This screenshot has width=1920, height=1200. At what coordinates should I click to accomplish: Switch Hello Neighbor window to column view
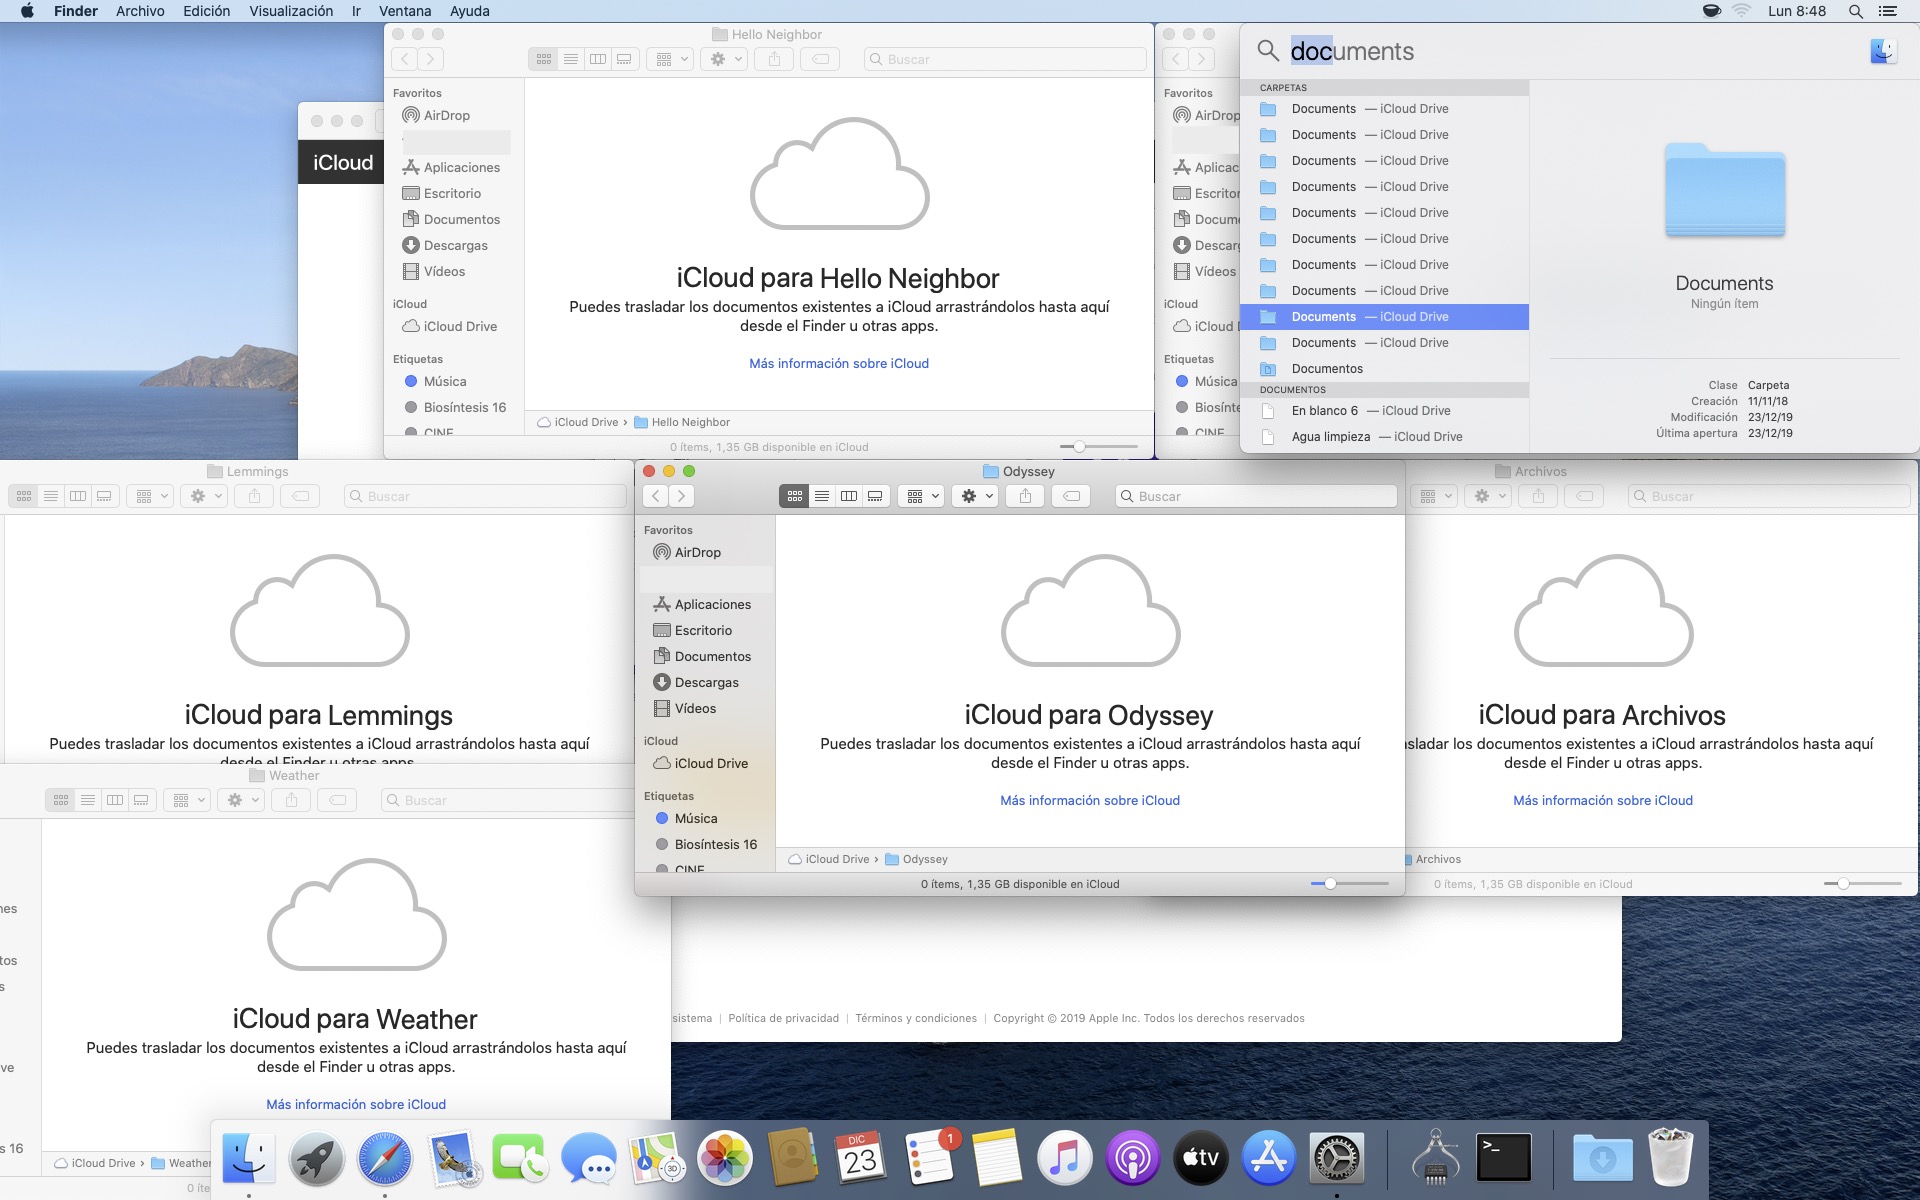[598, 59]
